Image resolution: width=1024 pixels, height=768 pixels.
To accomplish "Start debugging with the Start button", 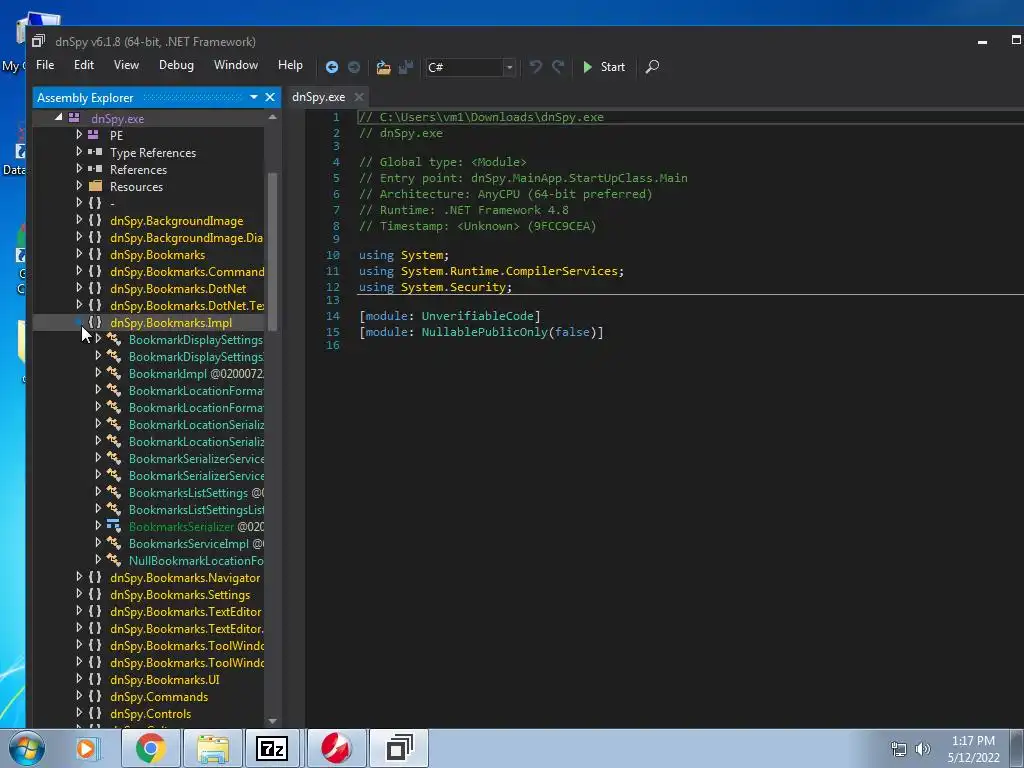I will 604,67.
